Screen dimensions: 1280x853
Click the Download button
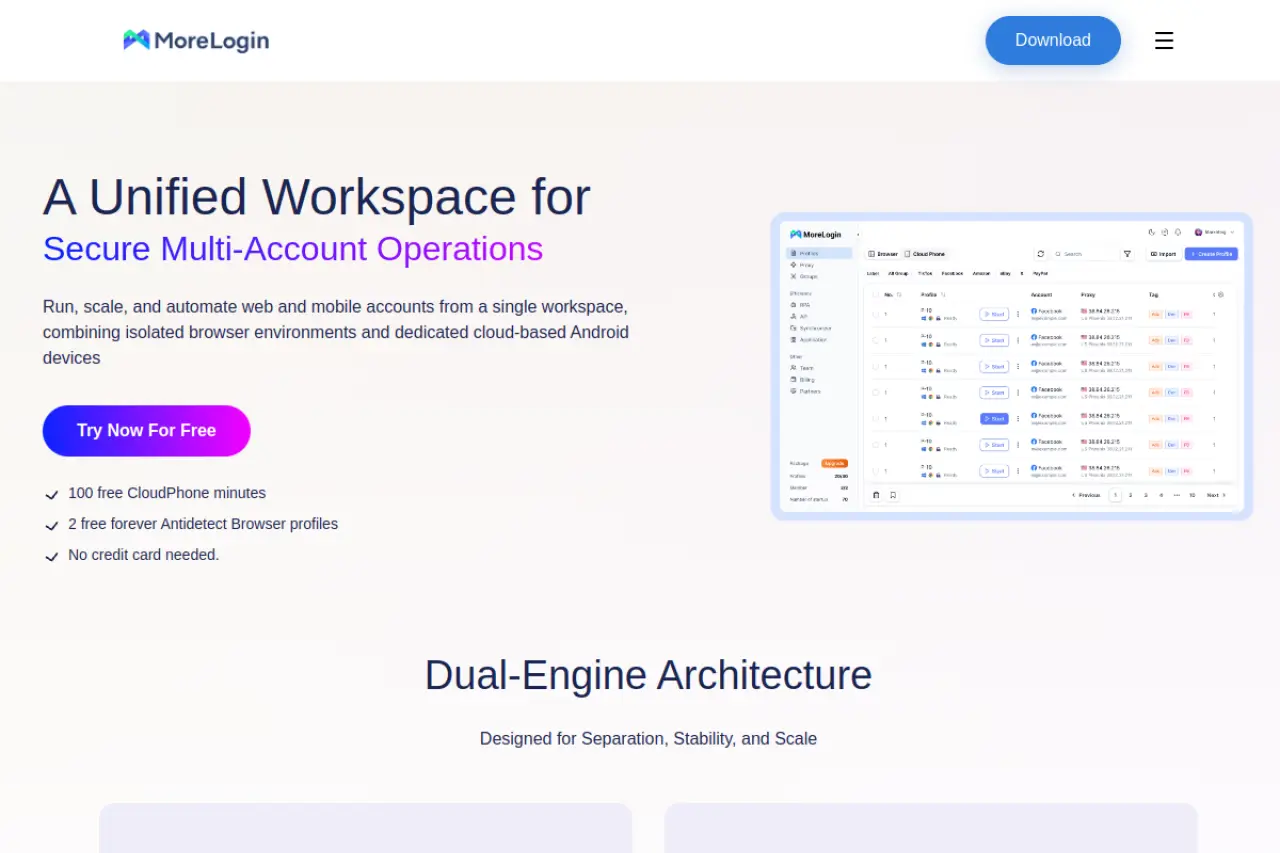[1052, 41]
